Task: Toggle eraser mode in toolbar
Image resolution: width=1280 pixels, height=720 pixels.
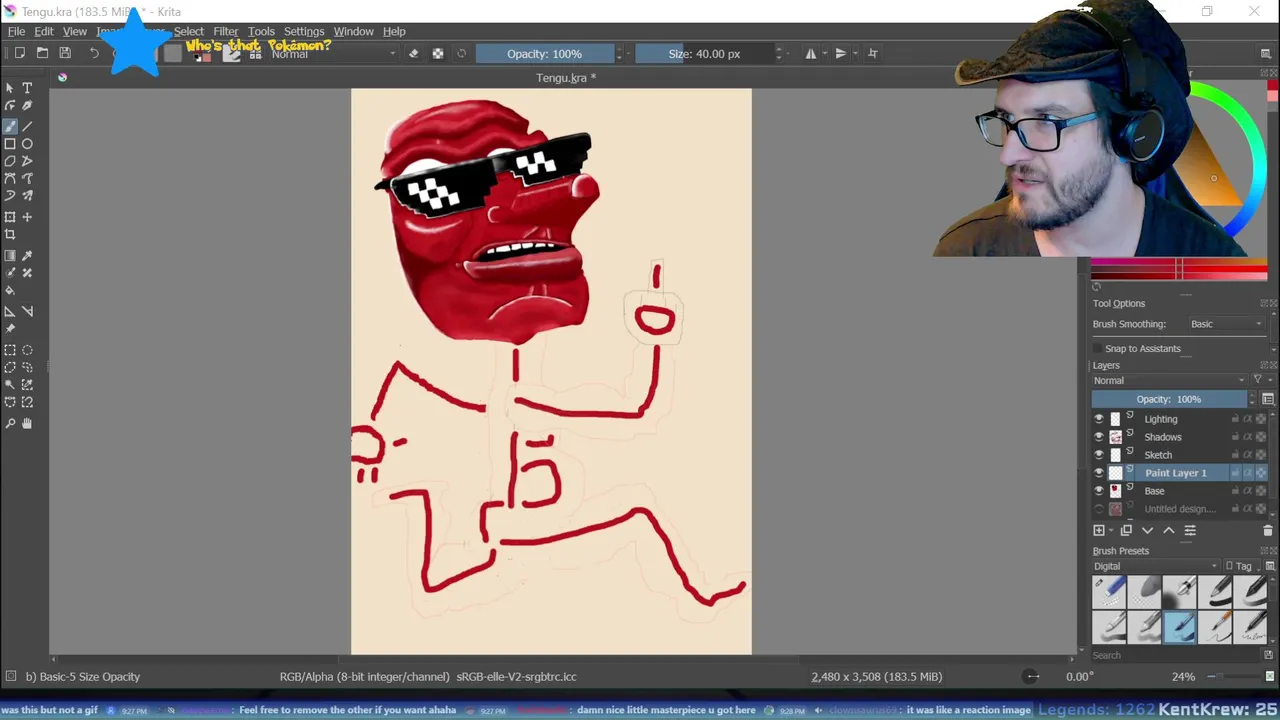Action: click(414, 53)
